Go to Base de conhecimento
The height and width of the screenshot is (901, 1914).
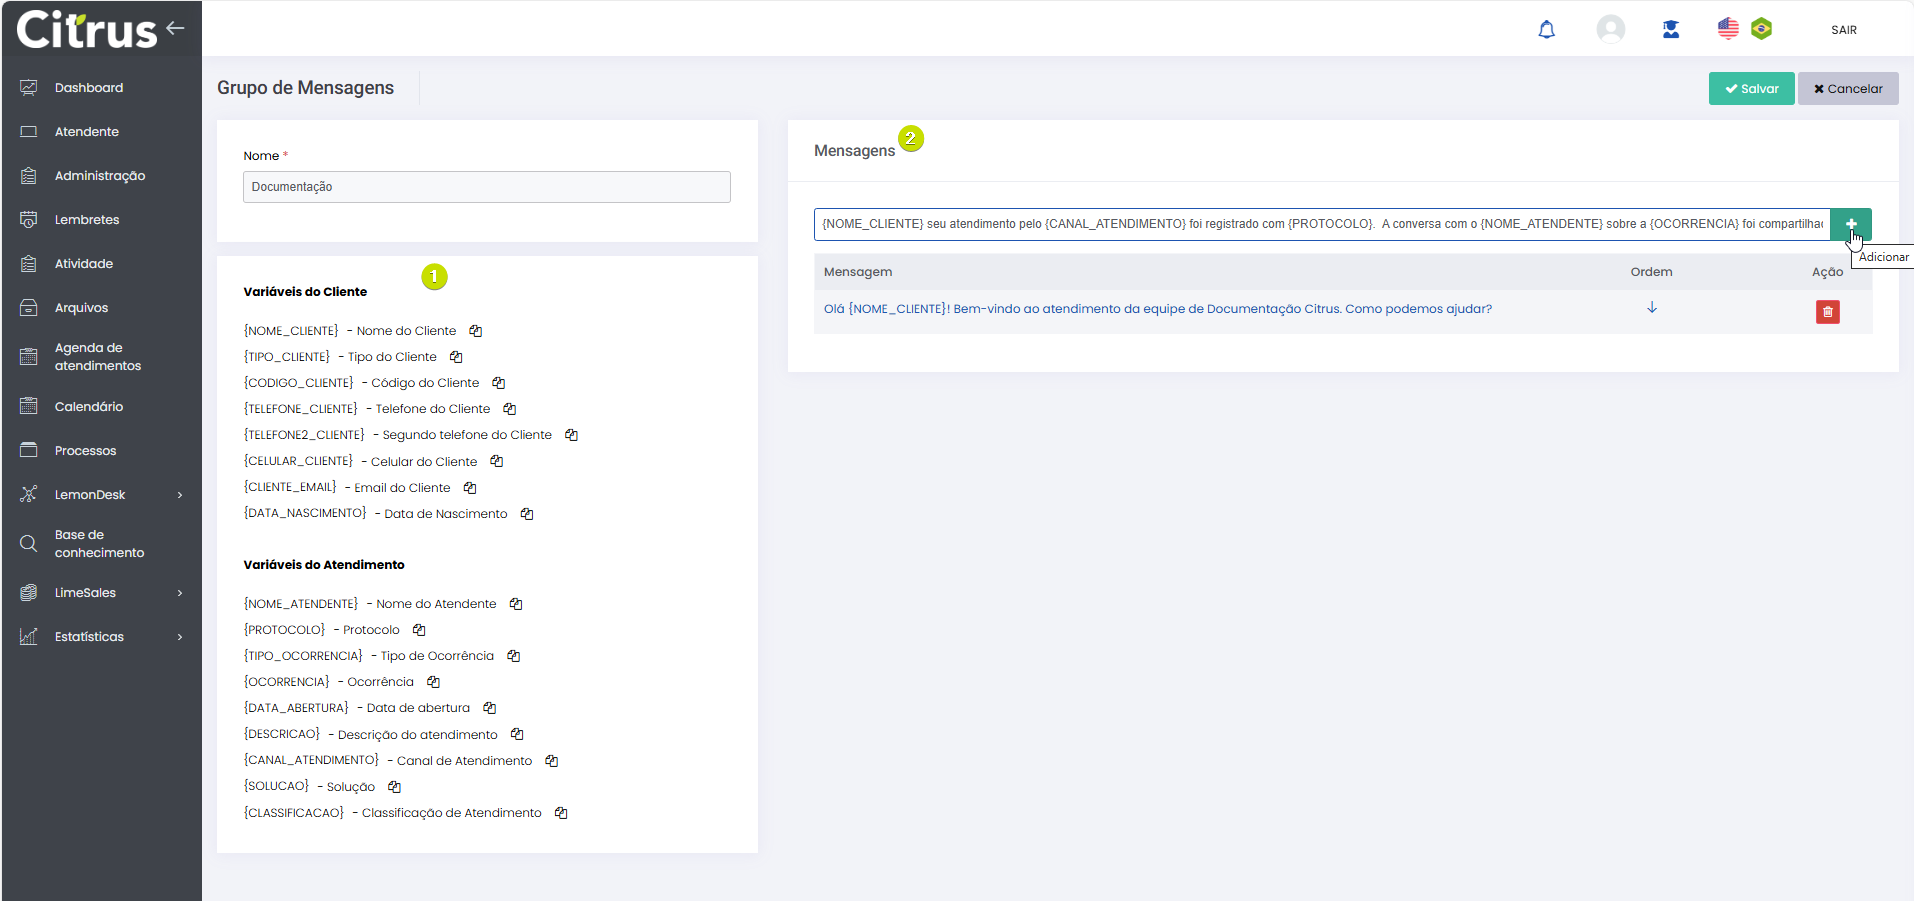tap(99, 544)
